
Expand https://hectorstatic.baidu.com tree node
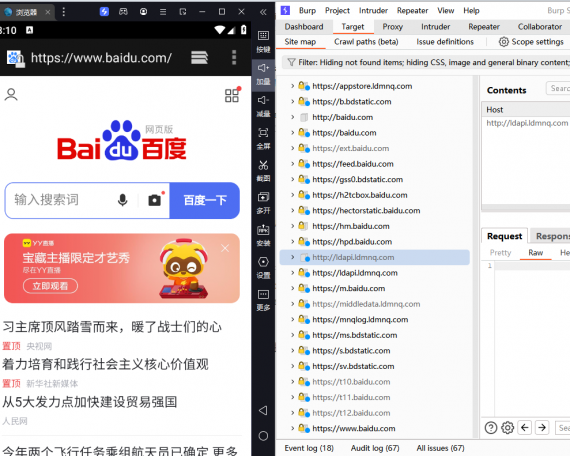point(293,210)
